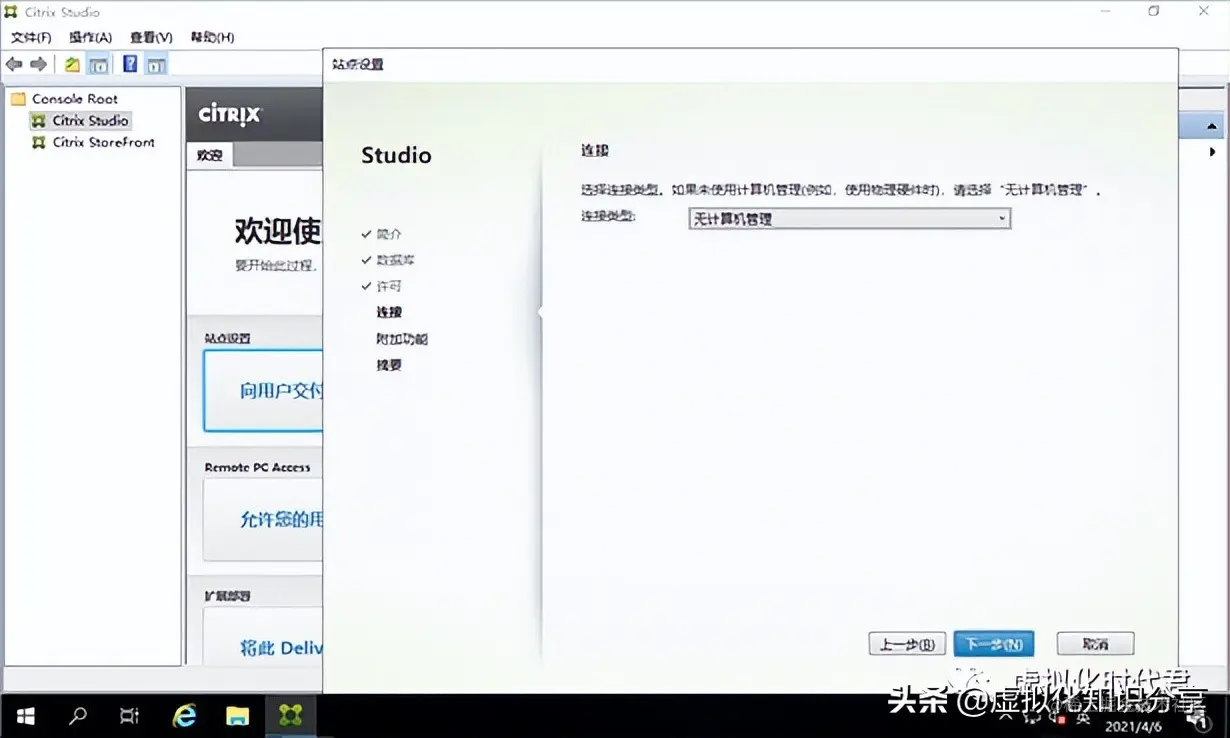Image resolution: width=1230 pixels, height=738 pixels.
Task: Click the back navigation arrow in console toolbar
Action: coord(13,63)
